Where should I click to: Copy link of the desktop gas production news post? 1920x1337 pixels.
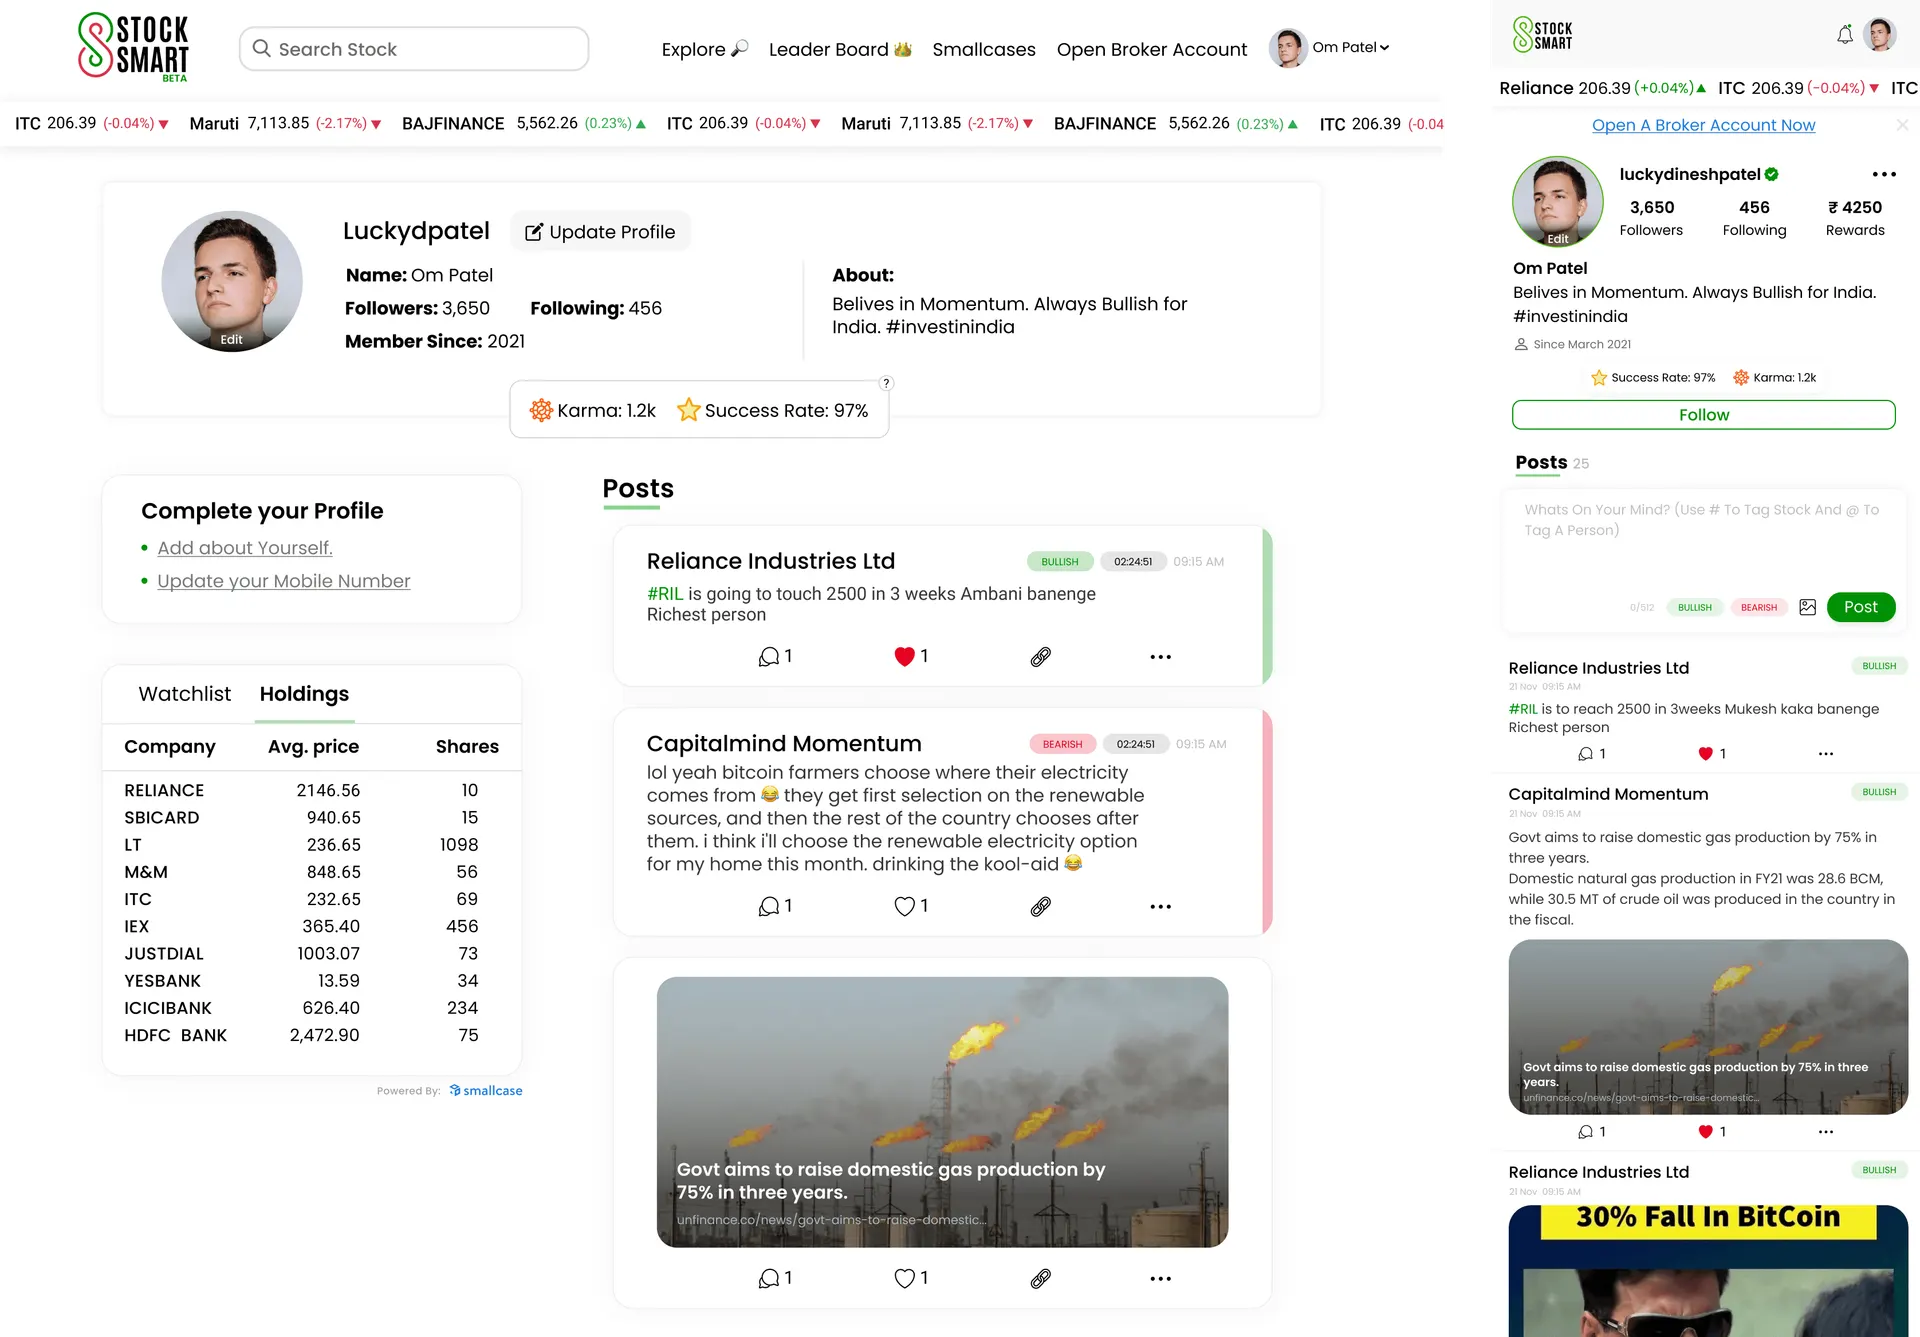pyautogui.click(x=1041, y=1279)
